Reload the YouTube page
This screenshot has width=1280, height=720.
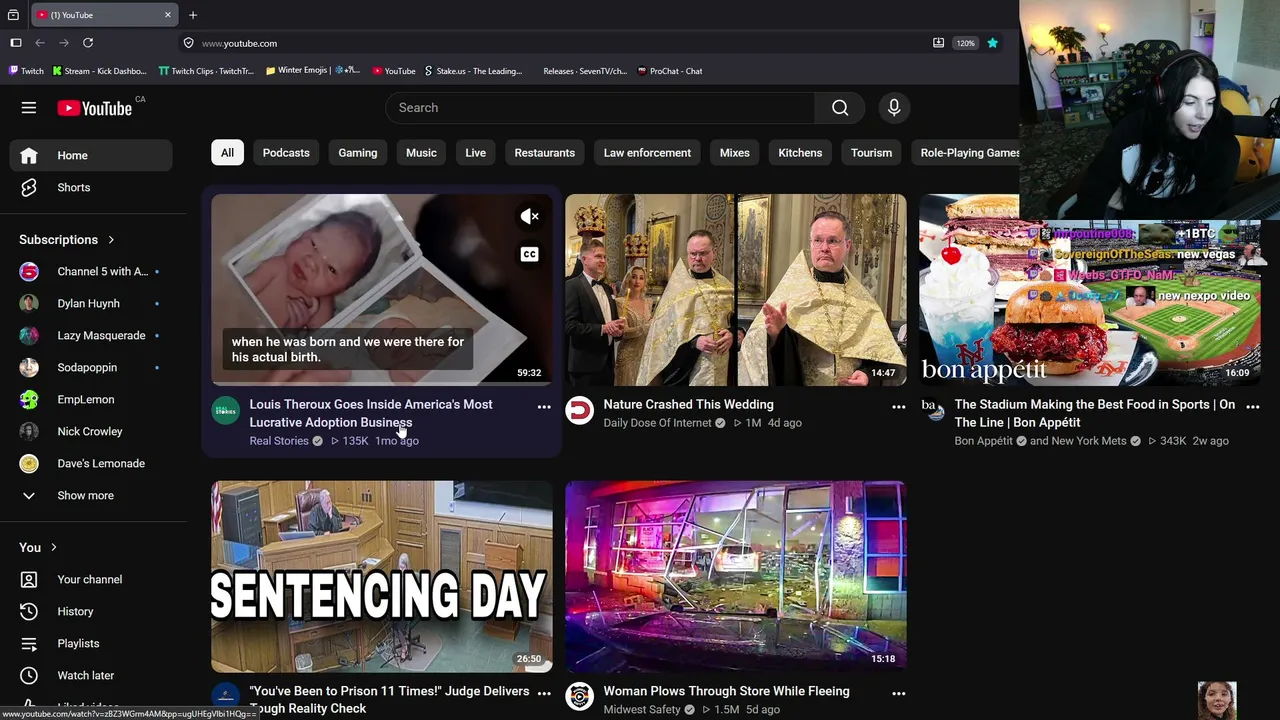88,43
